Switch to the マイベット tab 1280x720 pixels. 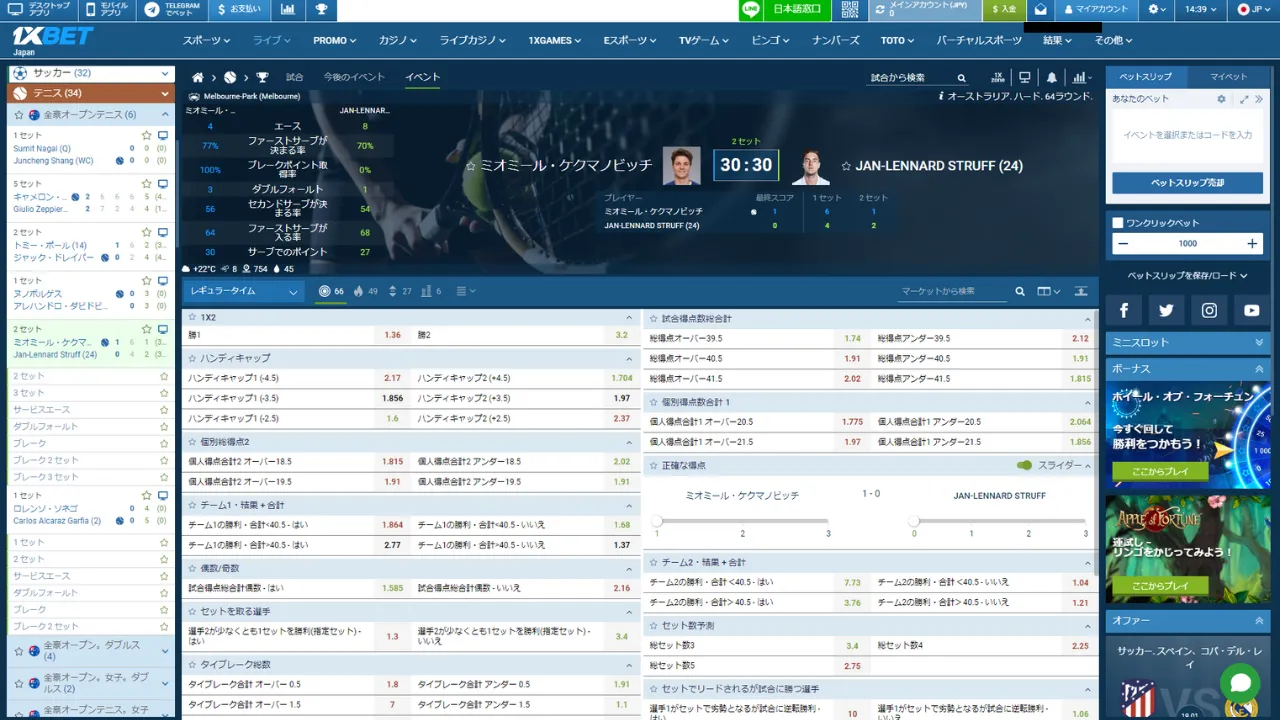click(1228, 77)
